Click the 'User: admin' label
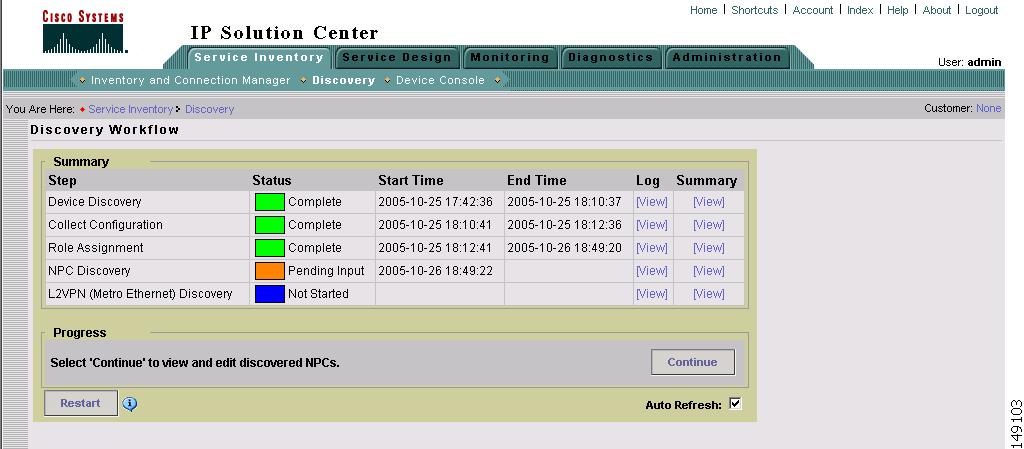The image size is (1024, 449). [x=970, y=62]
